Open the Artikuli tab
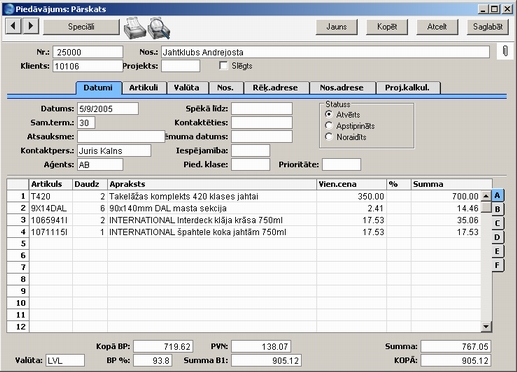This screenshot has height=372, width=517. click(x=144, y=88)
